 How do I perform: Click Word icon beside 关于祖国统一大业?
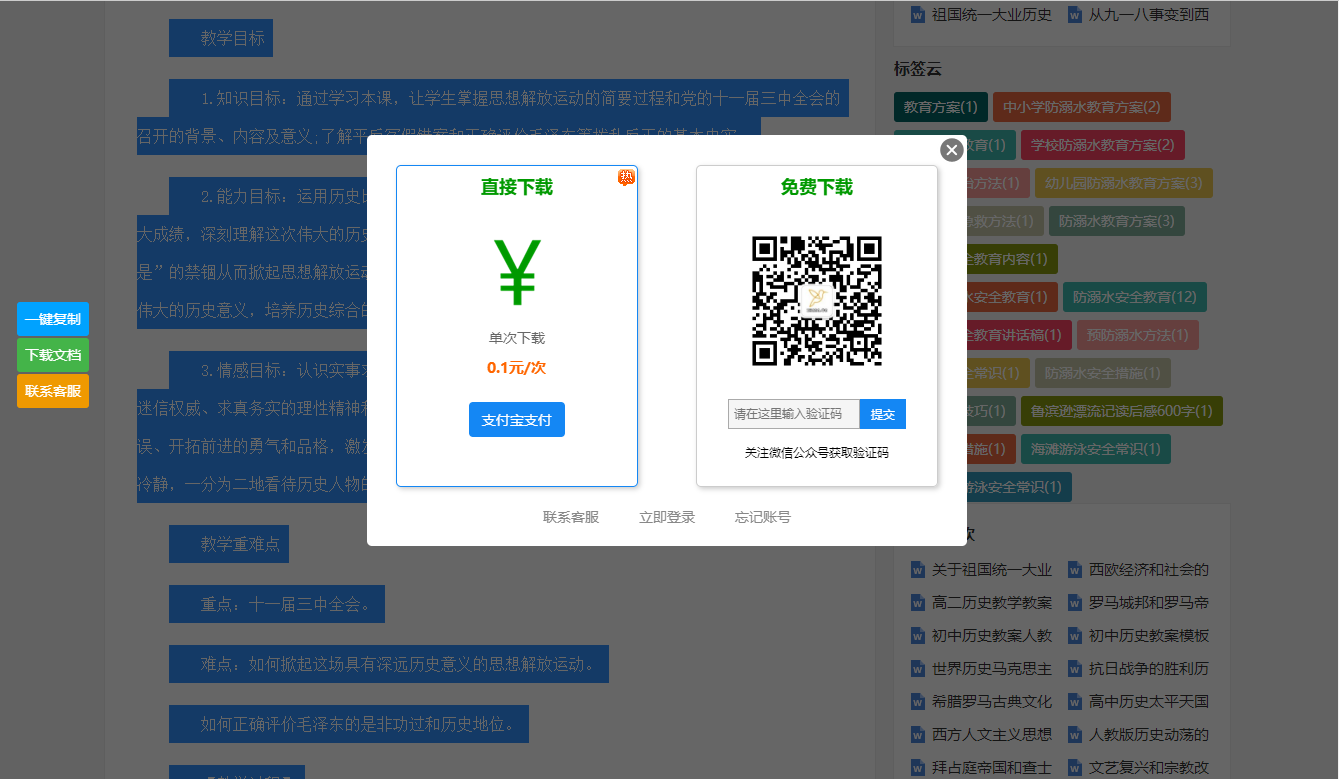coord(917,570)
